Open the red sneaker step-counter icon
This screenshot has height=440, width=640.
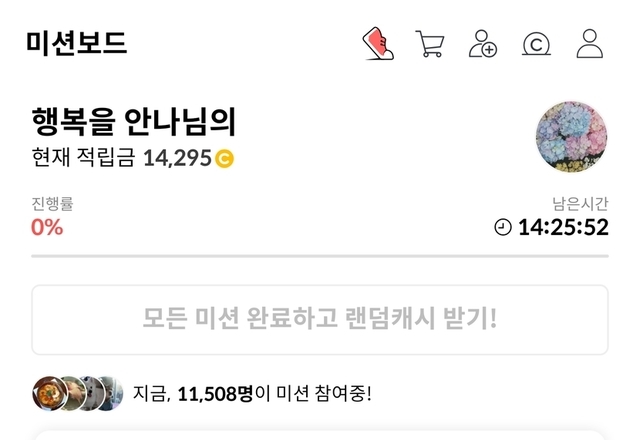[x=378, y=43]
